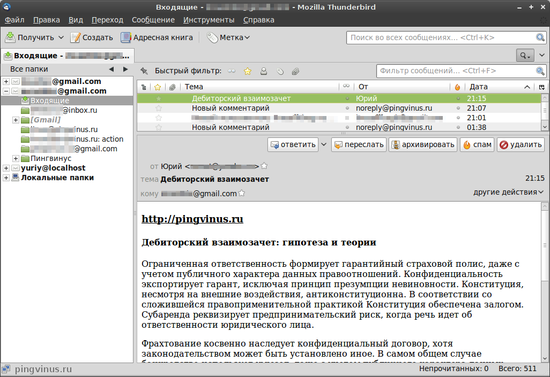Open the tab list dropdown arrow
The height and width of the screenshot is (377, 550).
542,55
